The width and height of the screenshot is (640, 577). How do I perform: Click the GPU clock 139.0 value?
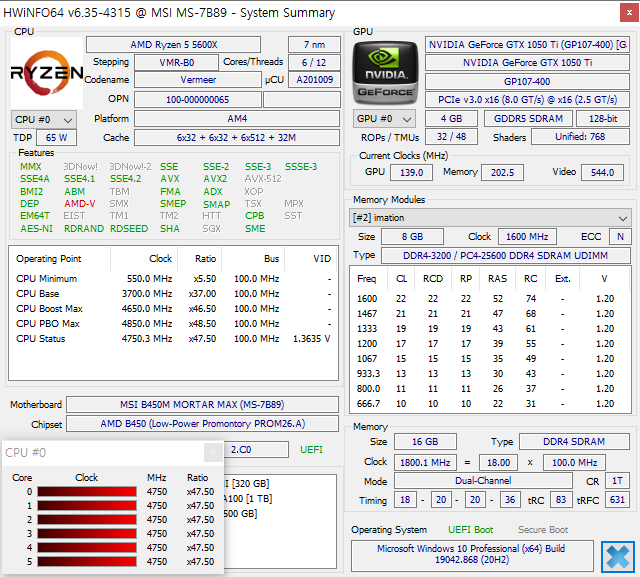coord(411,173)
